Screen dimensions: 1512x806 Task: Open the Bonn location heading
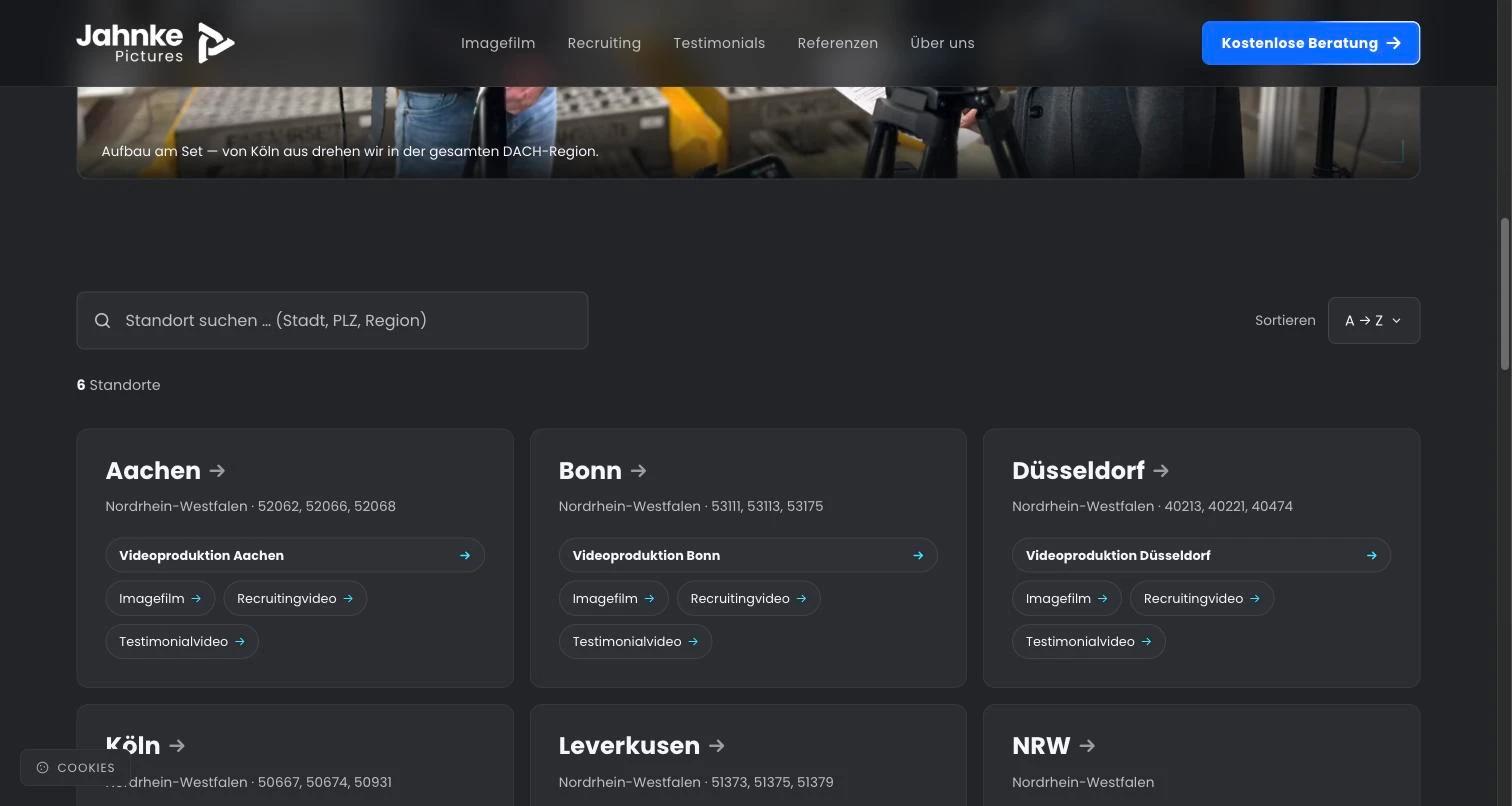(x=590, y=470)
